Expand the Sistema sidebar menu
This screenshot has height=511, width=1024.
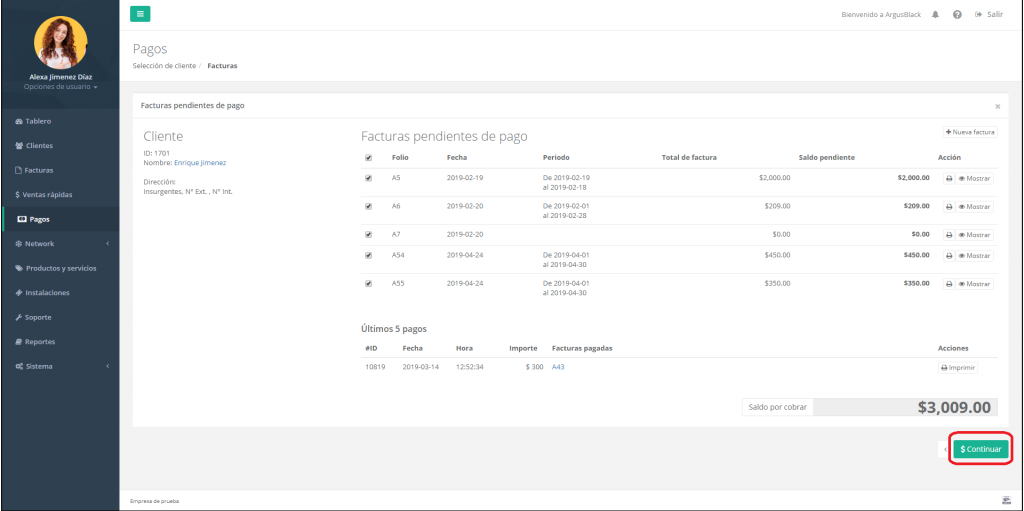tap(60, 367)
